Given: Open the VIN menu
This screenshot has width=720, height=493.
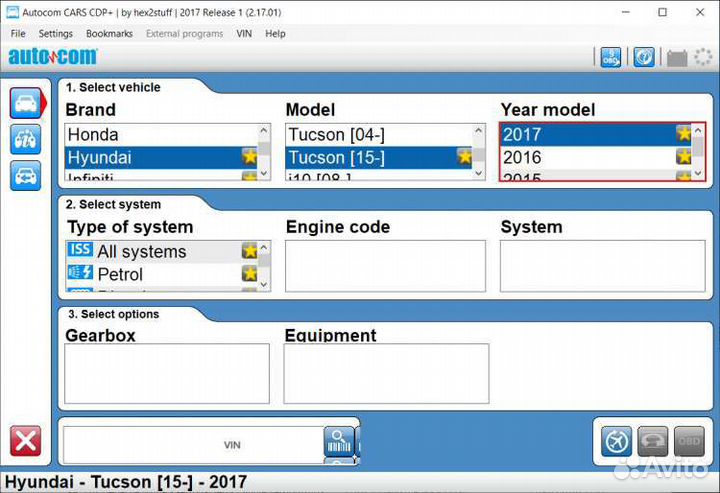Looking at the screenshot, I should (x=244, y=34).
